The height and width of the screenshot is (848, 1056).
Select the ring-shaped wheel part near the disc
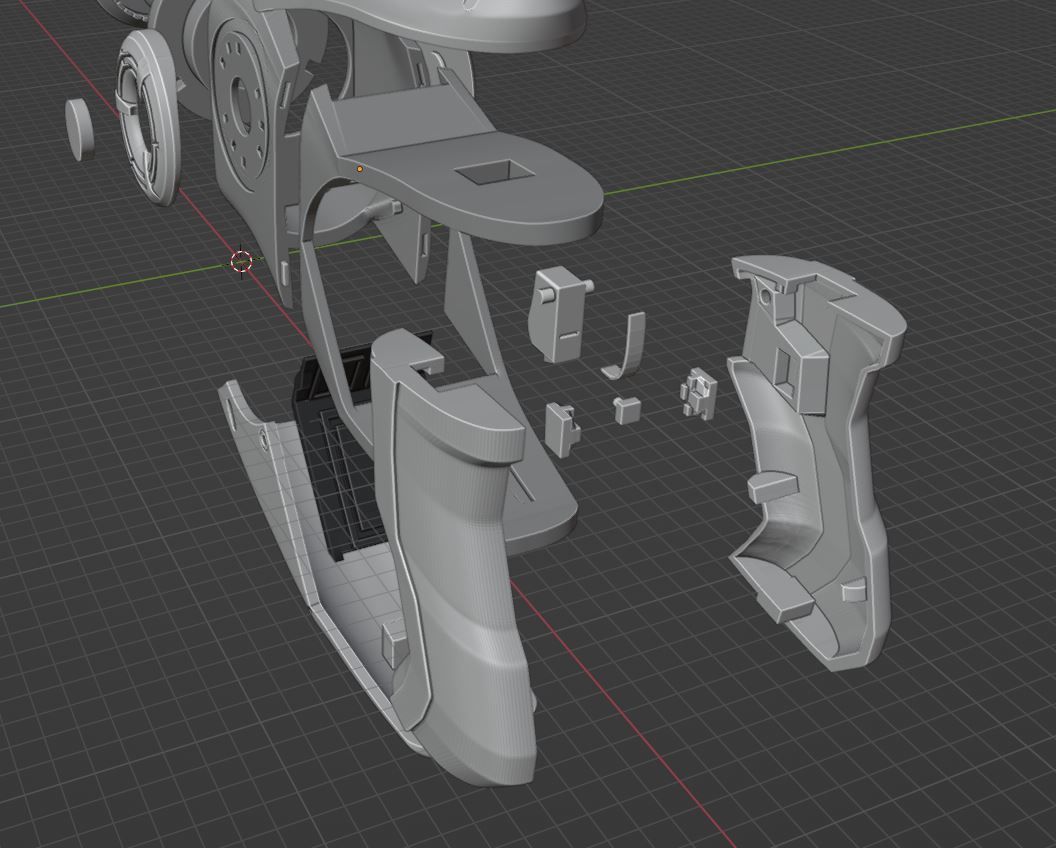[x=146, y=116]
